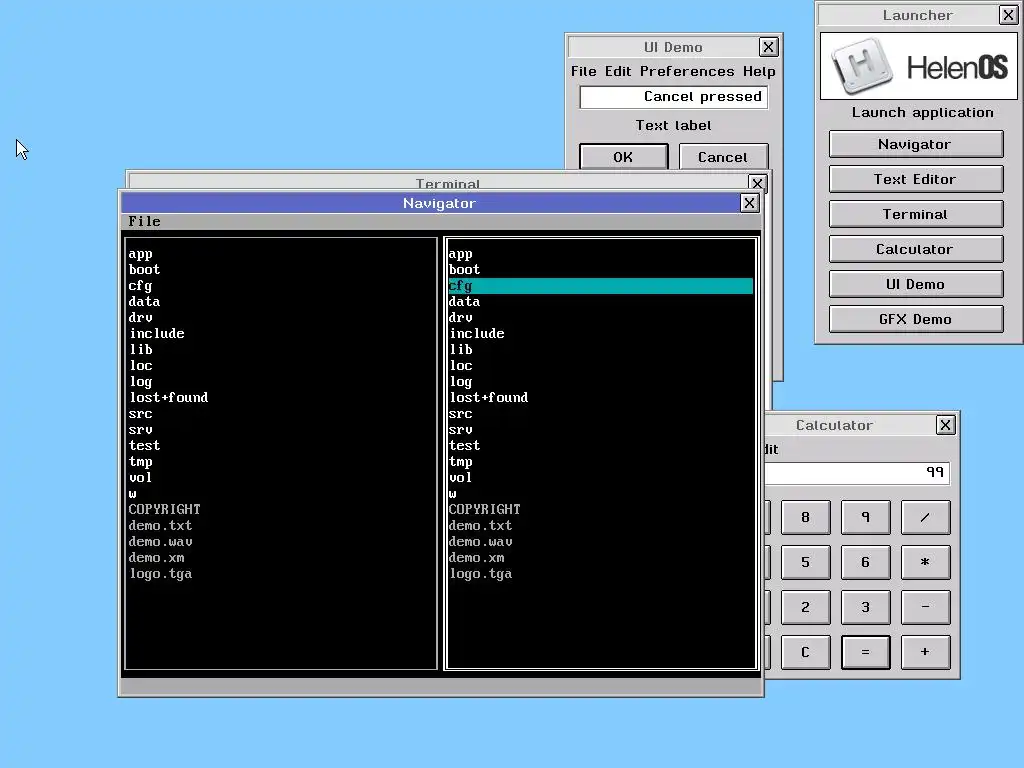Select 'logo.tga' in right Navigator panel
The width and height of the screenshot is (1024, 768).
(601, 574)
